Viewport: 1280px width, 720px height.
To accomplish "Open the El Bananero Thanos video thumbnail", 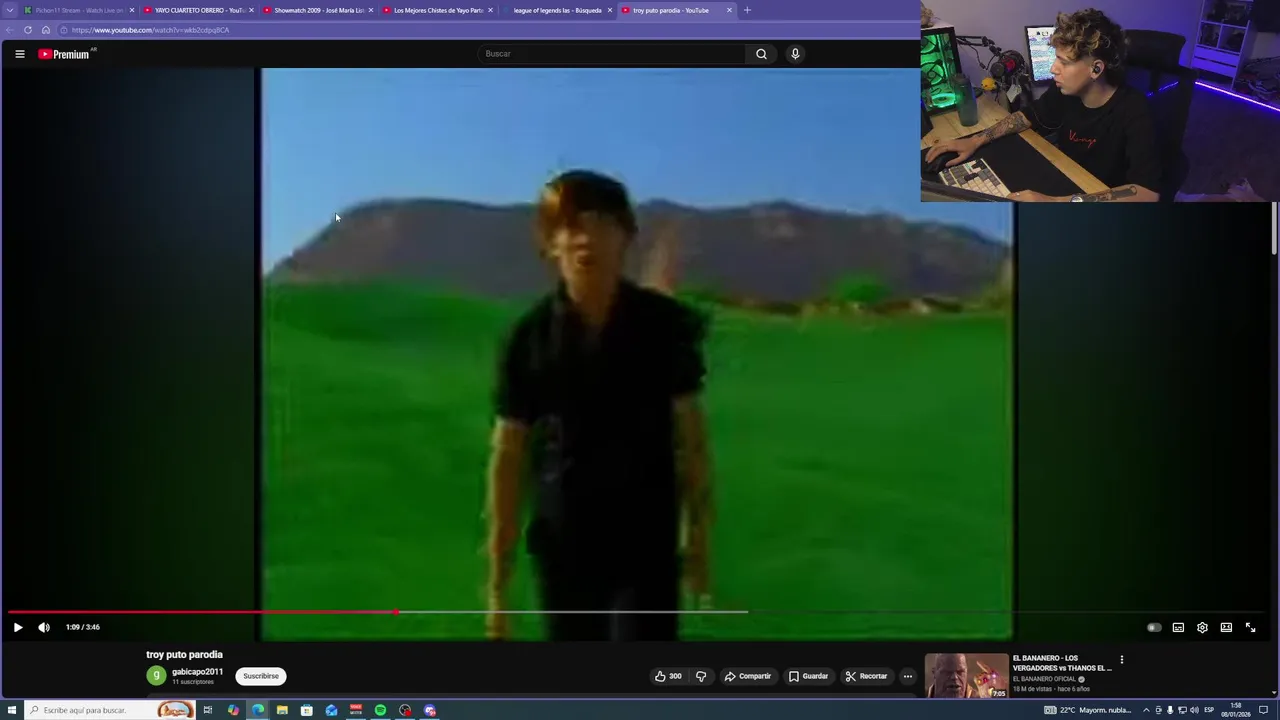I will (x=966, y=676).
